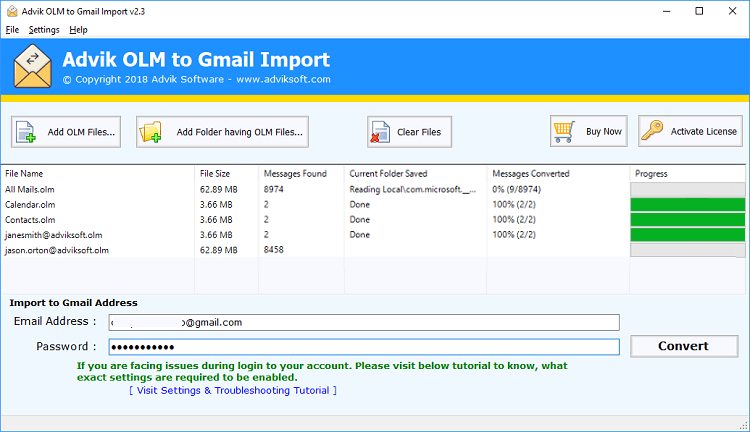Click the All Mails.olm progress bar
This screenshot has width=750, height=432.
pos(688,189)
